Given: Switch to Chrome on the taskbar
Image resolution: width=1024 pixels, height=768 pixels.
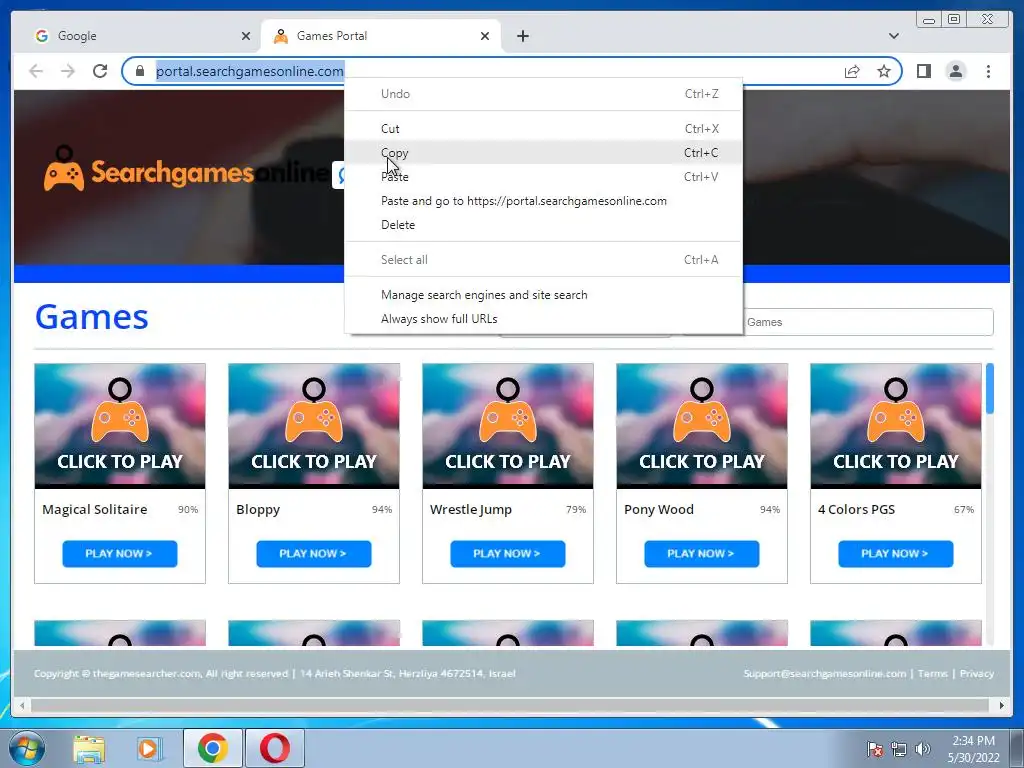Looking at the screenshot, I should click(213, 748).
